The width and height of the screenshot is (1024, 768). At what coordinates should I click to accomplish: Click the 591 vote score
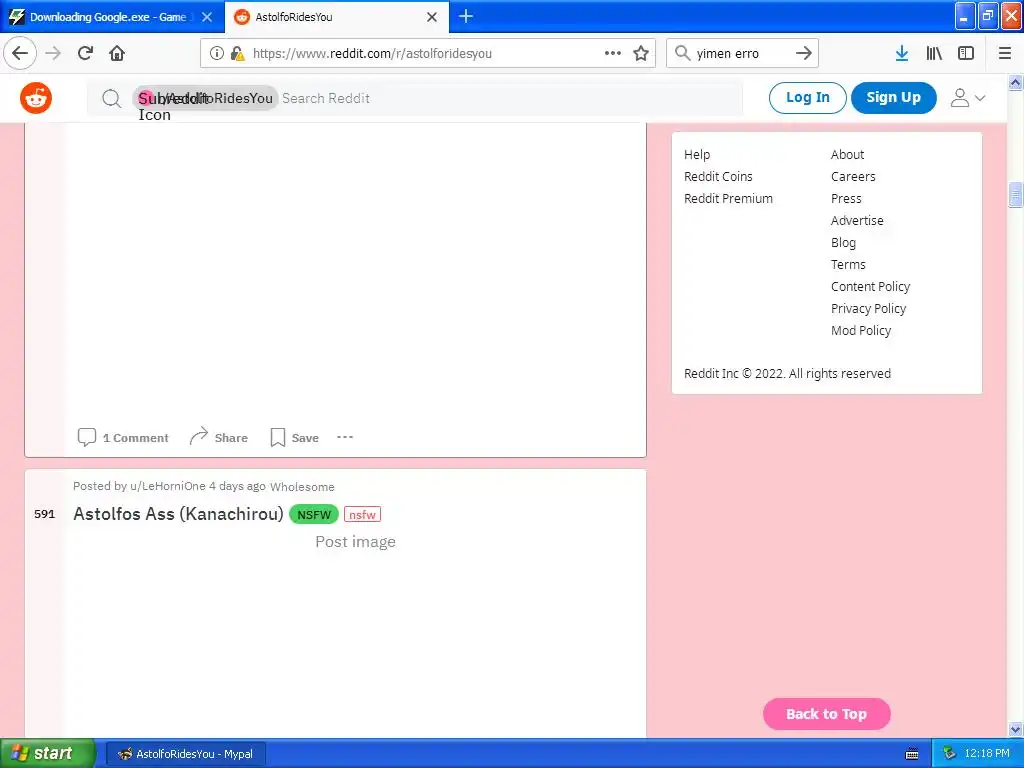coord(44,514)
